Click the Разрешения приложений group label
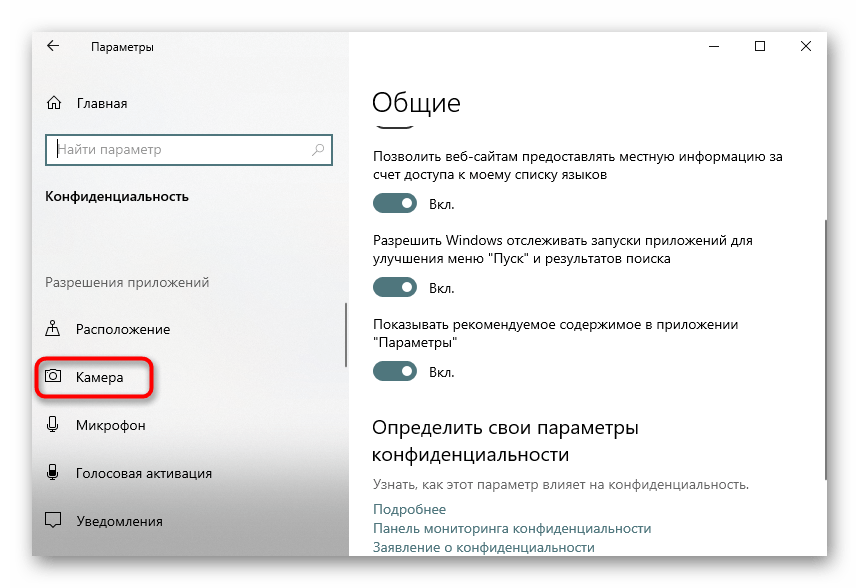Viewport: 859px width, 588px height. point(127,282)
